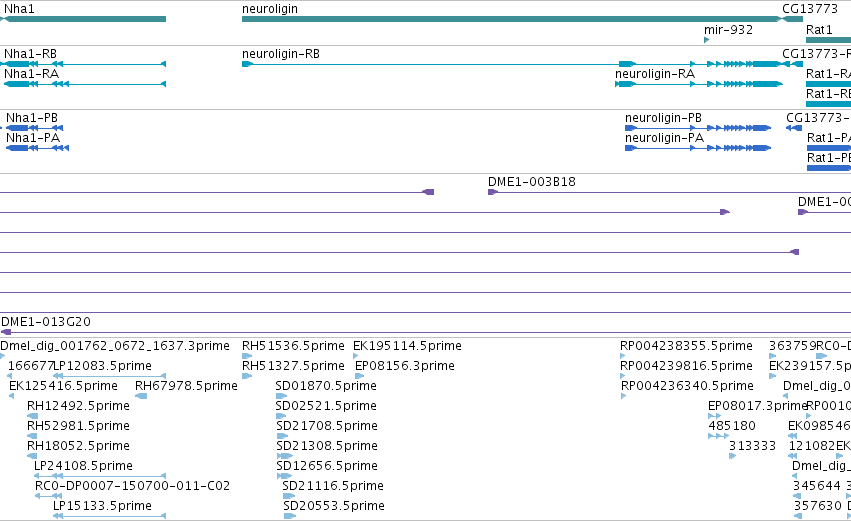Click the mir-932 gene label

pos(728,29)
